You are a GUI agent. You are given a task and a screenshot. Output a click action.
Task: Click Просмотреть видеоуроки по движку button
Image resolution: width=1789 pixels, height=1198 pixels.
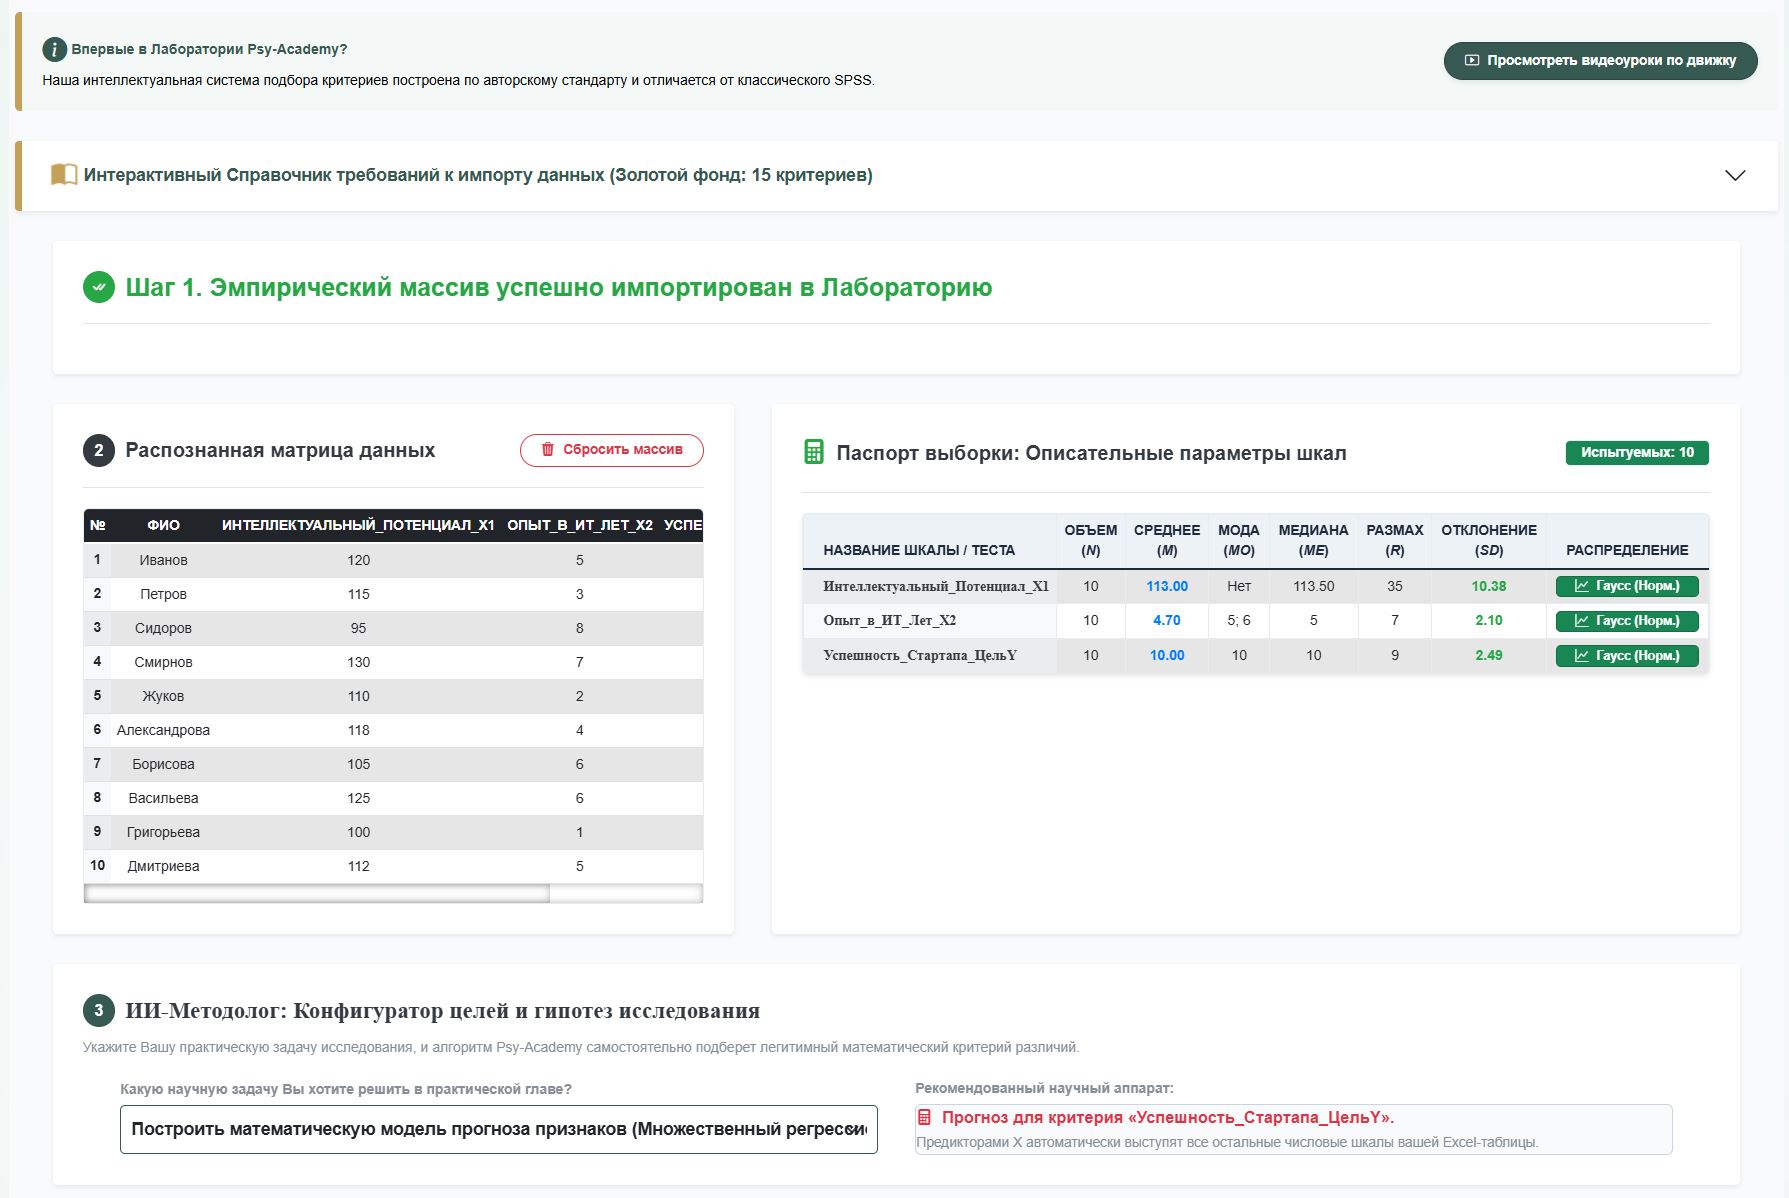coord(1600,60)
